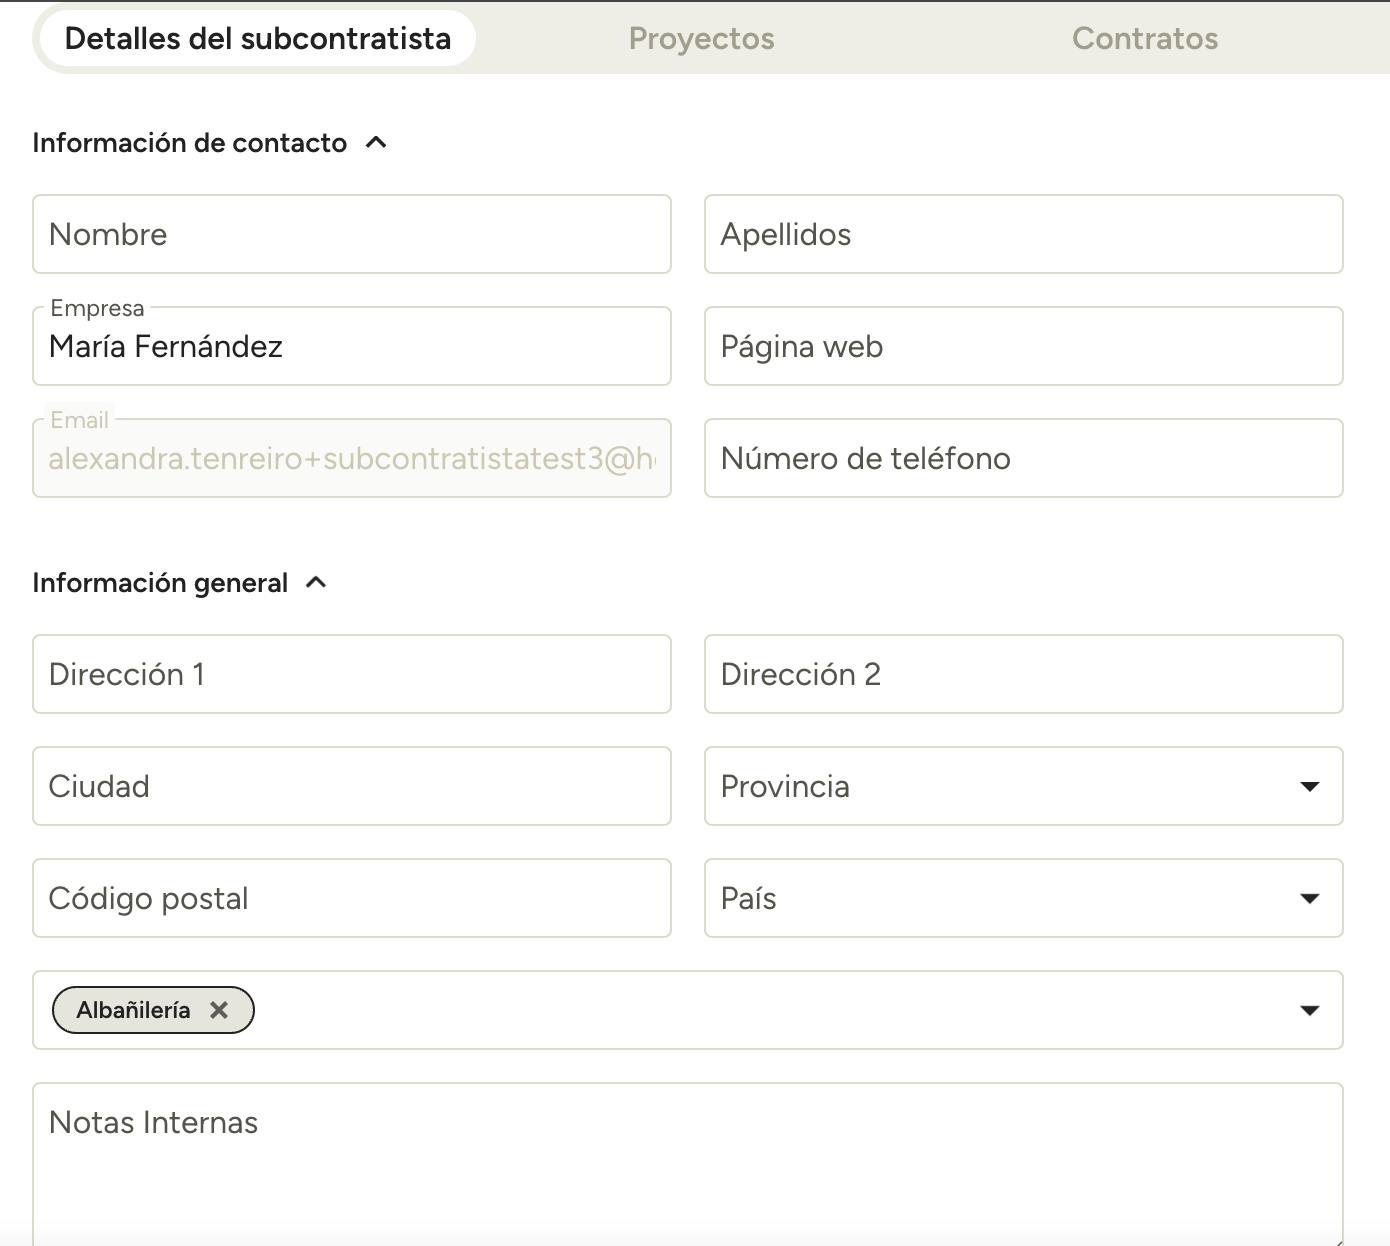Collapse the Información general section
Screen dimensions: 1390x1246
point(316,583)
